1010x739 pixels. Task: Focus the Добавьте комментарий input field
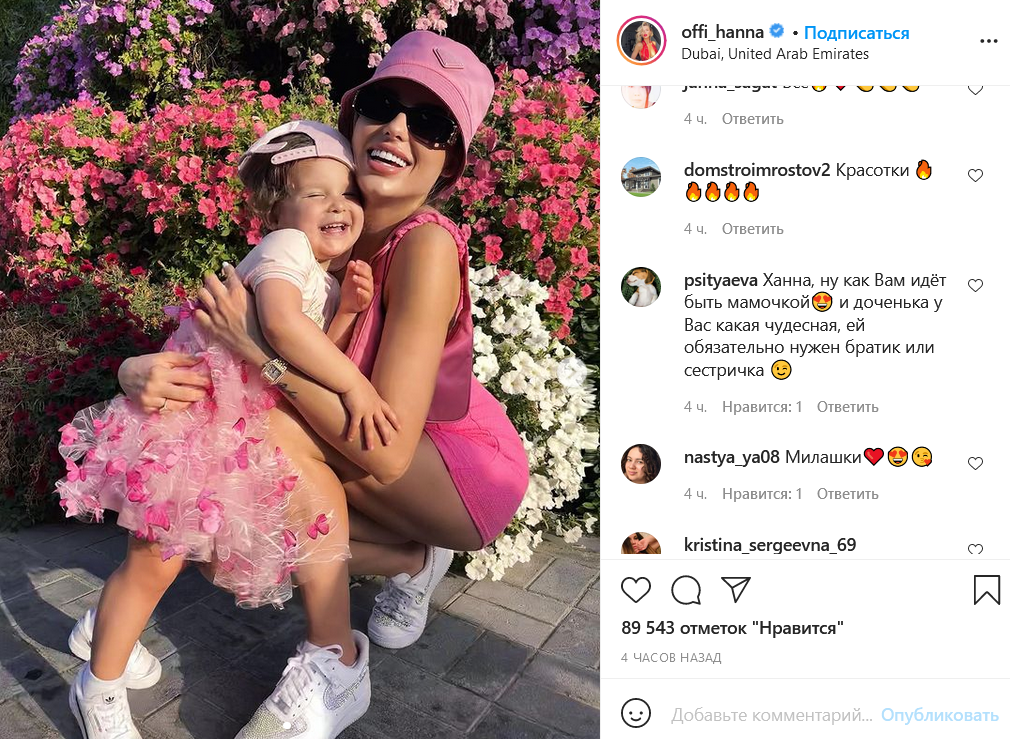tap(771, 715)
